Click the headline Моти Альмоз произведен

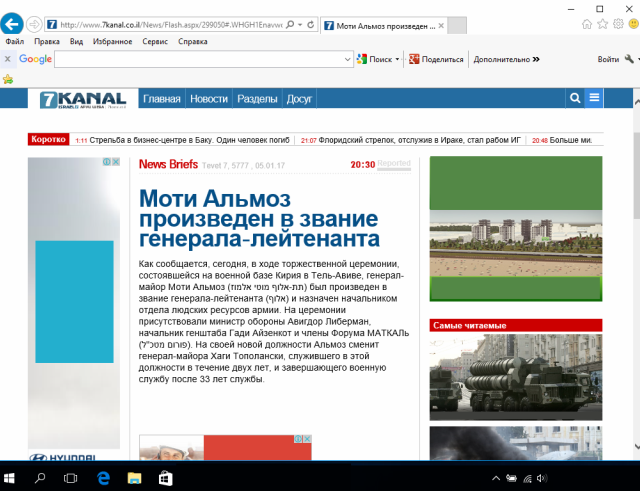pyautogui.click(x=259, y=218)
